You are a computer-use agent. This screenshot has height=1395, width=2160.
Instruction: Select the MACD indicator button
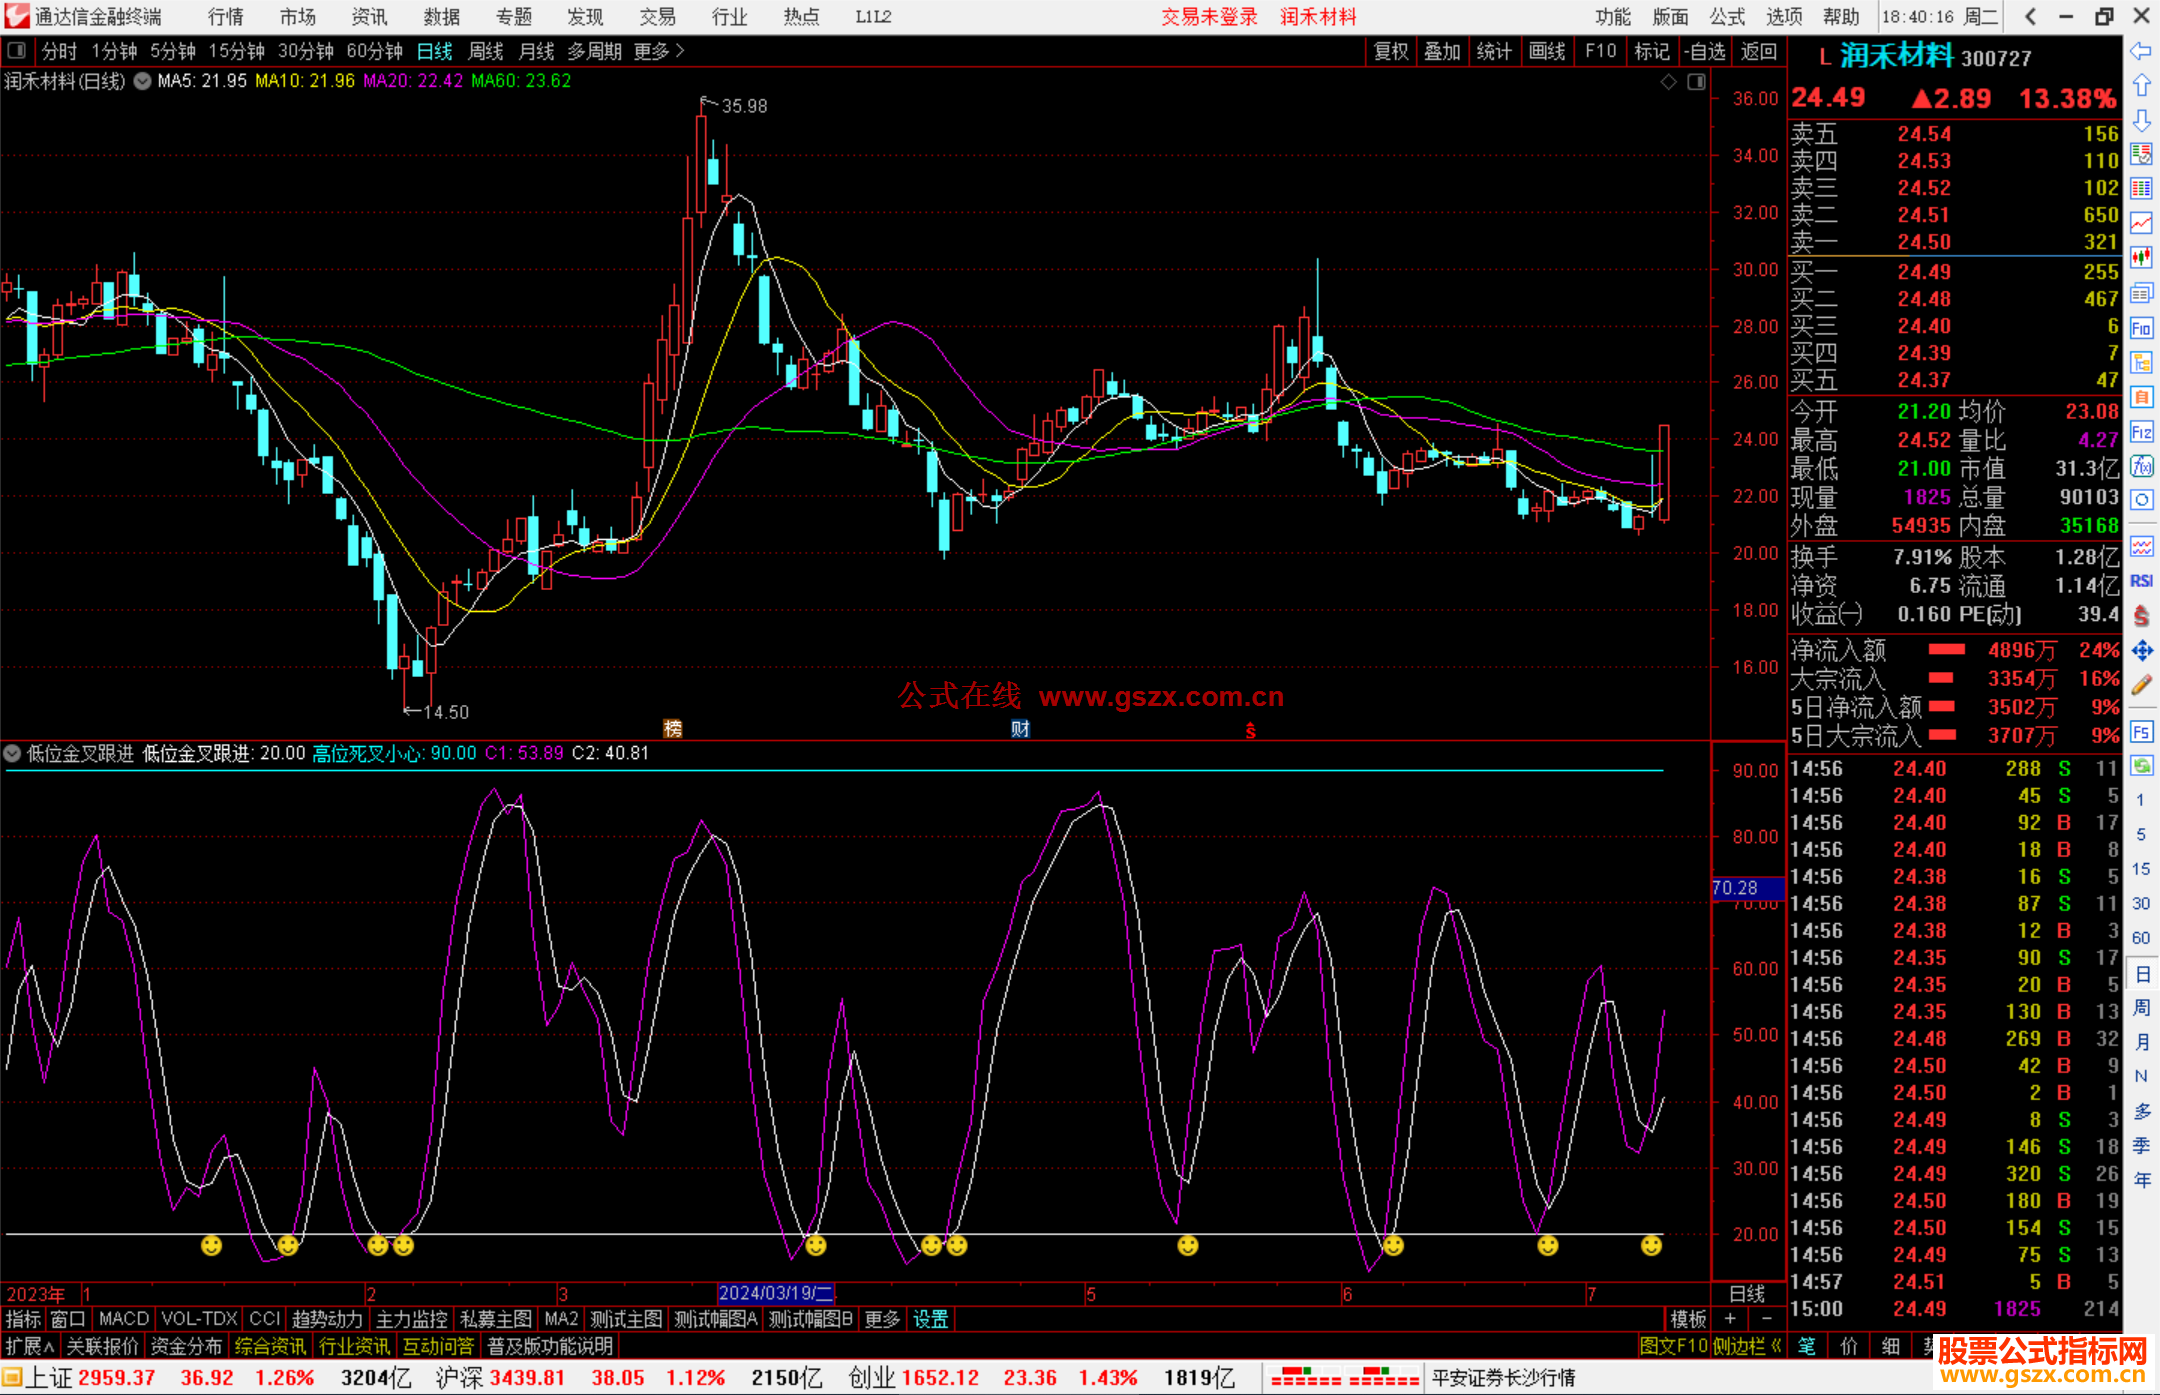[x=124, y=1319]
